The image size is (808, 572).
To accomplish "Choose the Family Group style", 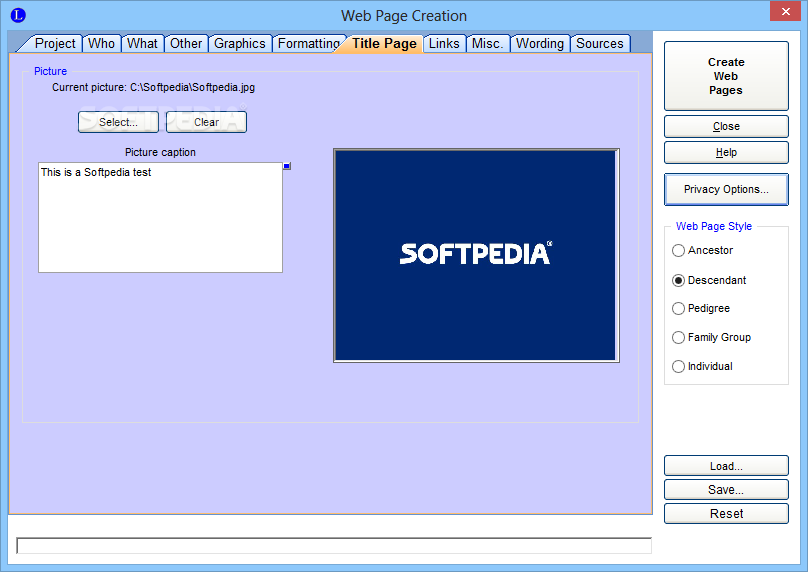I will pos(711,337).
